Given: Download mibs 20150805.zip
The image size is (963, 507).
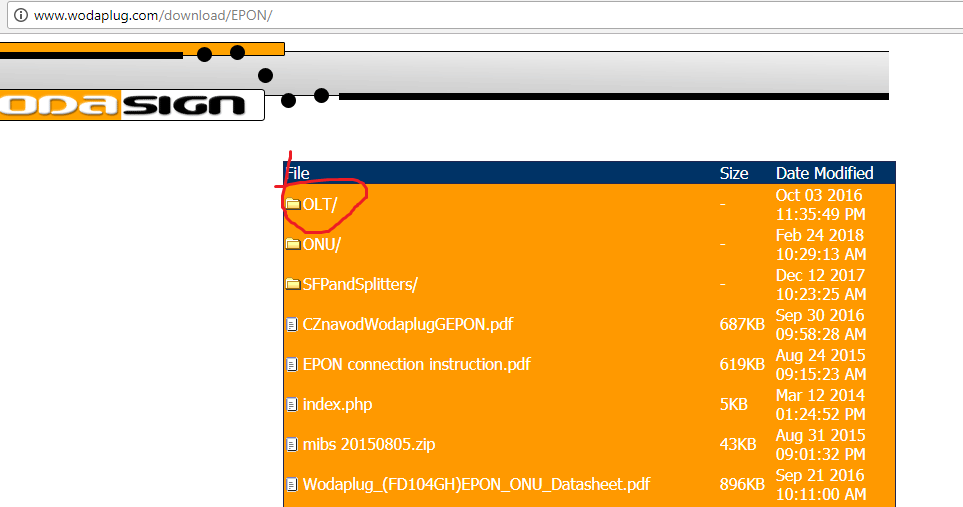Looking at the screenshot, I should coord(369,444).
